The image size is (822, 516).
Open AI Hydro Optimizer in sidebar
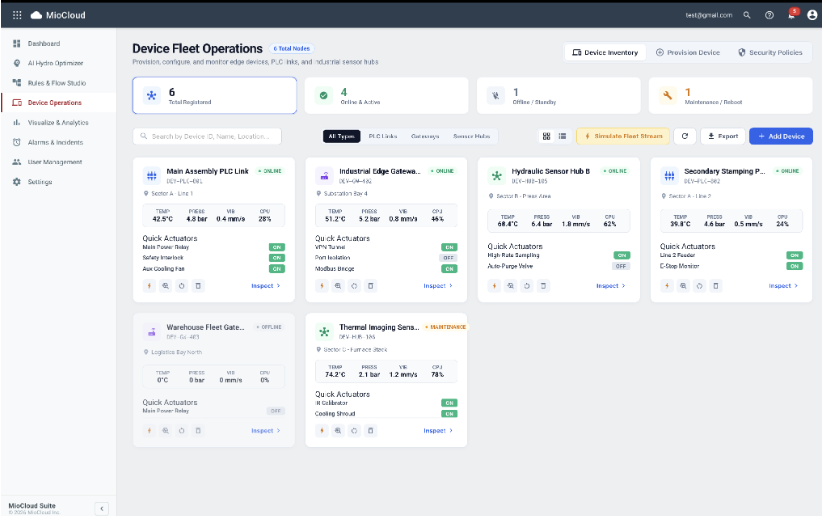(x=58, y=63)
